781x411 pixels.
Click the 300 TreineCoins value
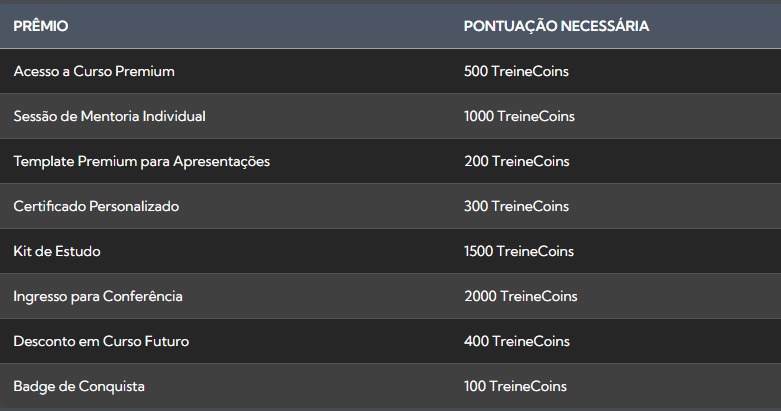point(516,206)
